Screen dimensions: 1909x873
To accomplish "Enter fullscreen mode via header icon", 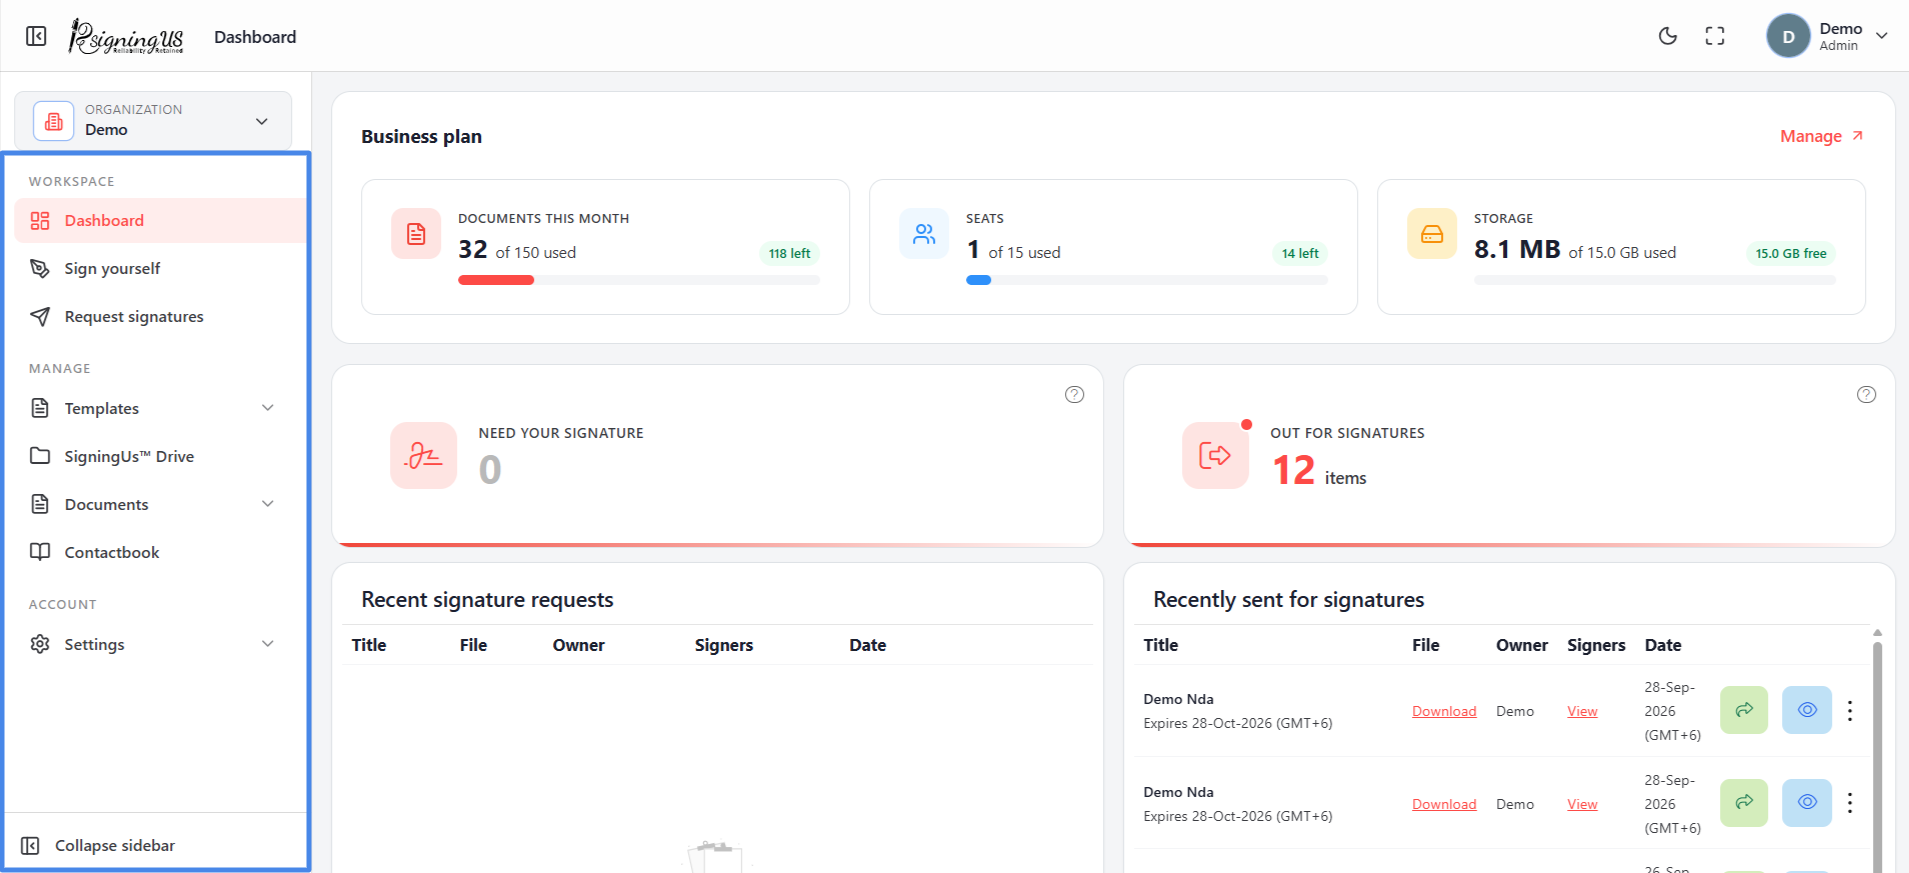I will 1715,36.
